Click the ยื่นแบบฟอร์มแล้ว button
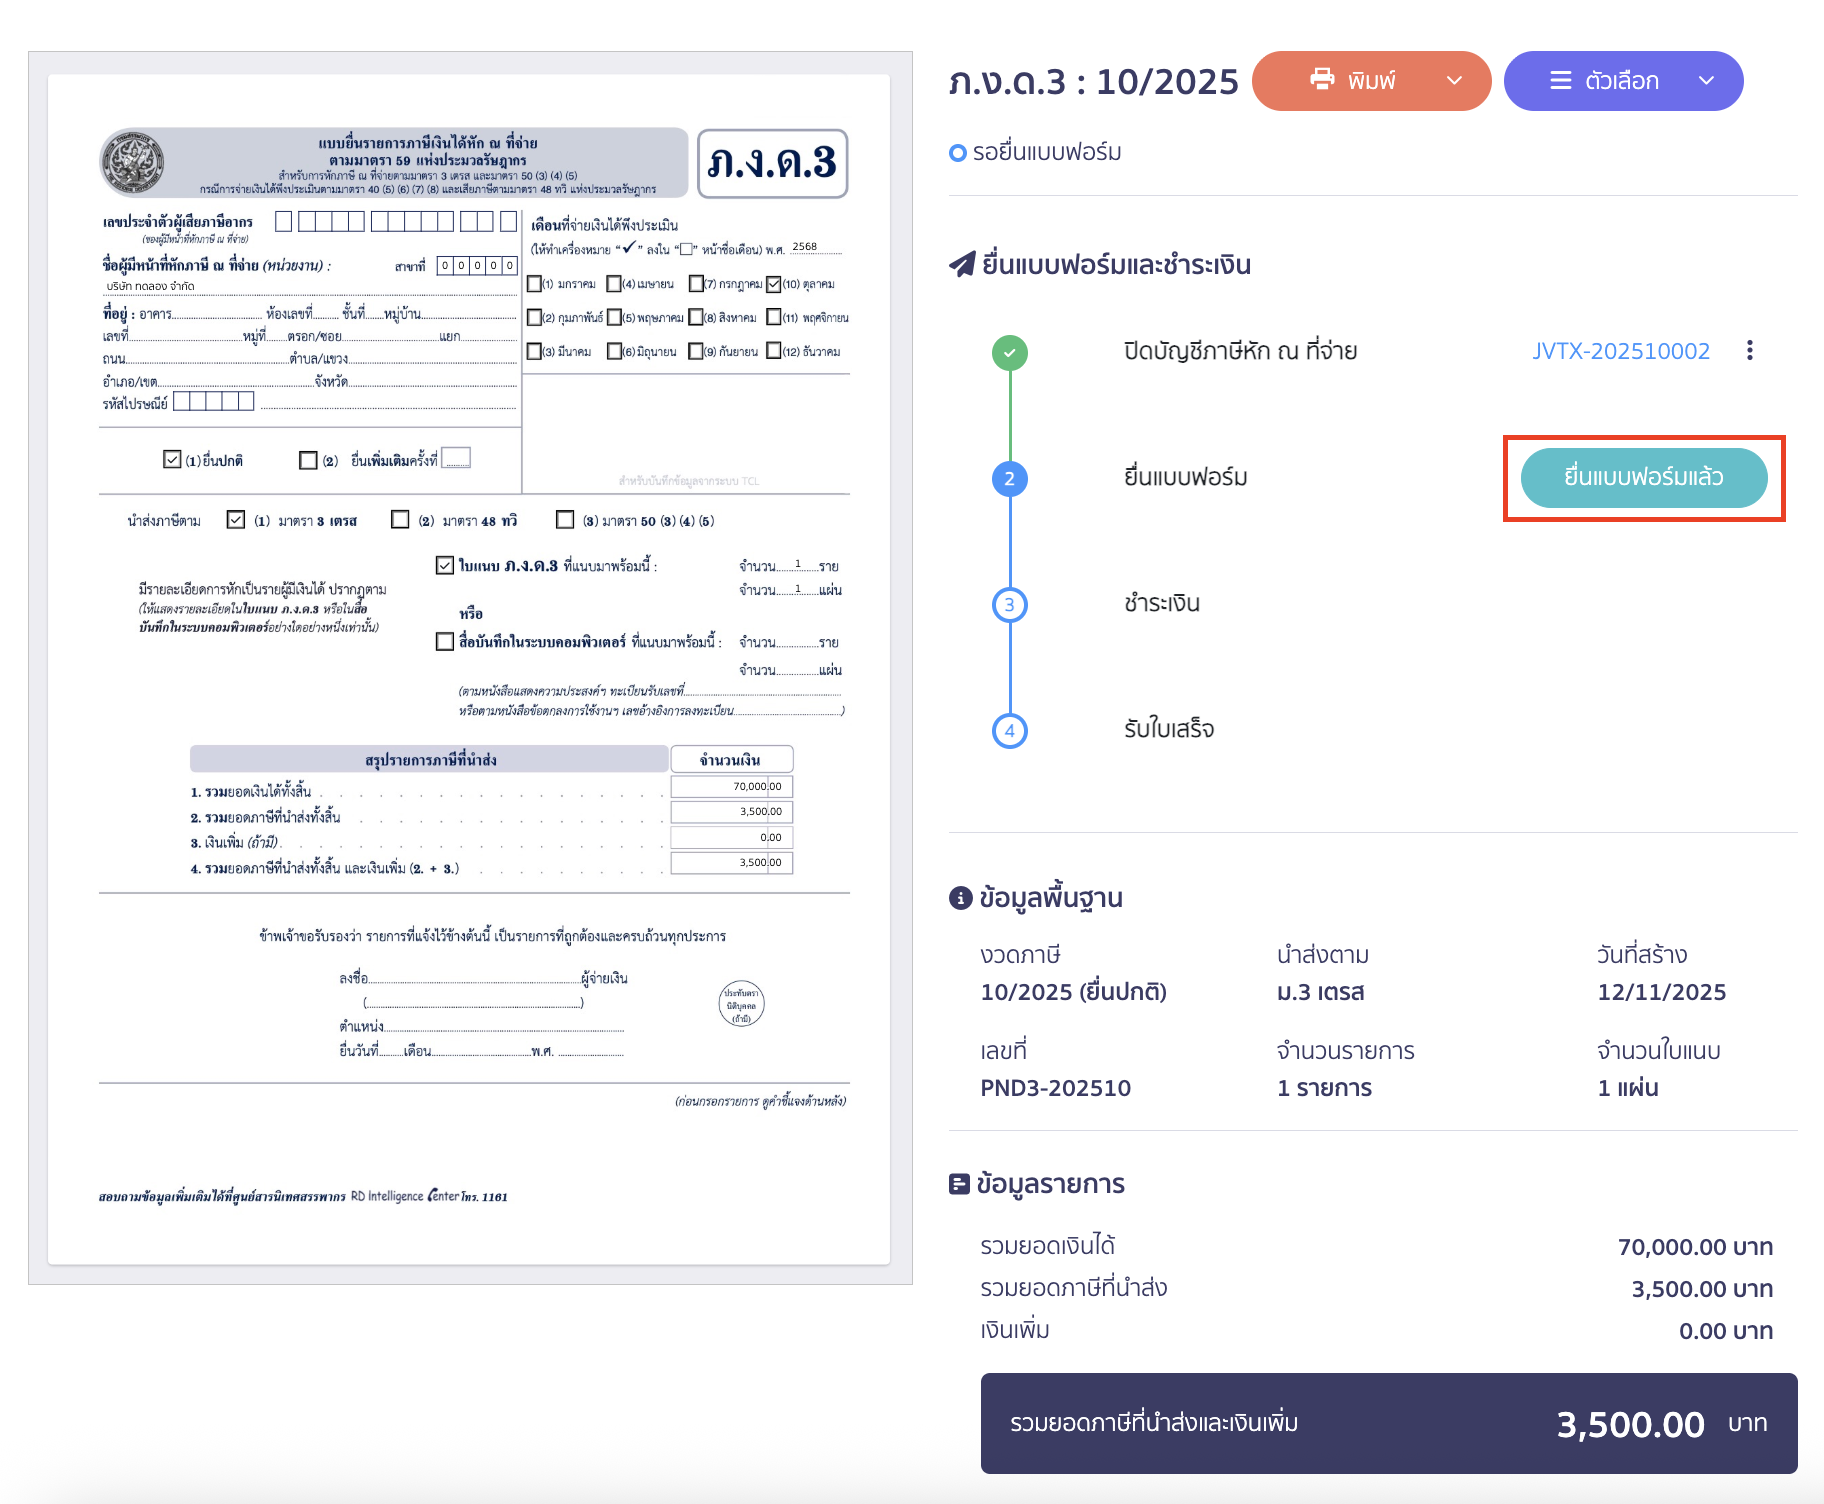The width and height of the screenshot is (1824, 1504). pyautogui.click(x=1643, y=478)
